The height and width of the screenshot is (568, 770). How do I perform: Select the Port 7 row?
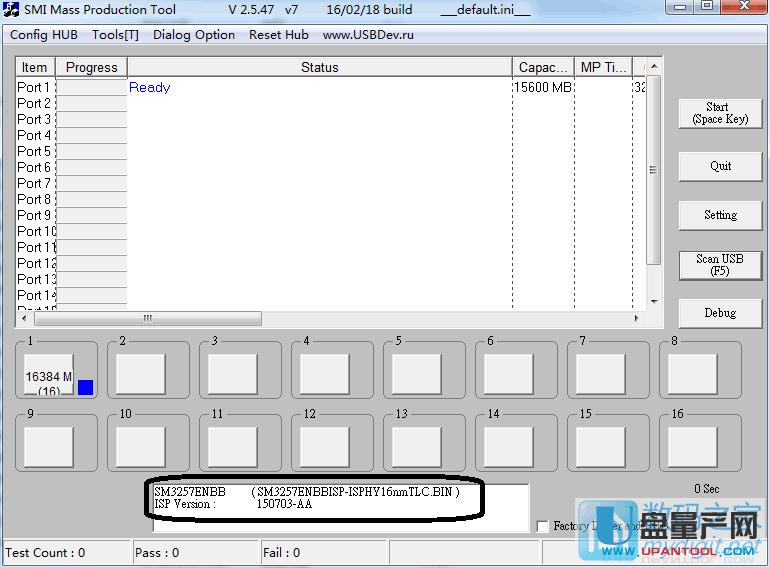pyautogui.click(x=331, y=183)
